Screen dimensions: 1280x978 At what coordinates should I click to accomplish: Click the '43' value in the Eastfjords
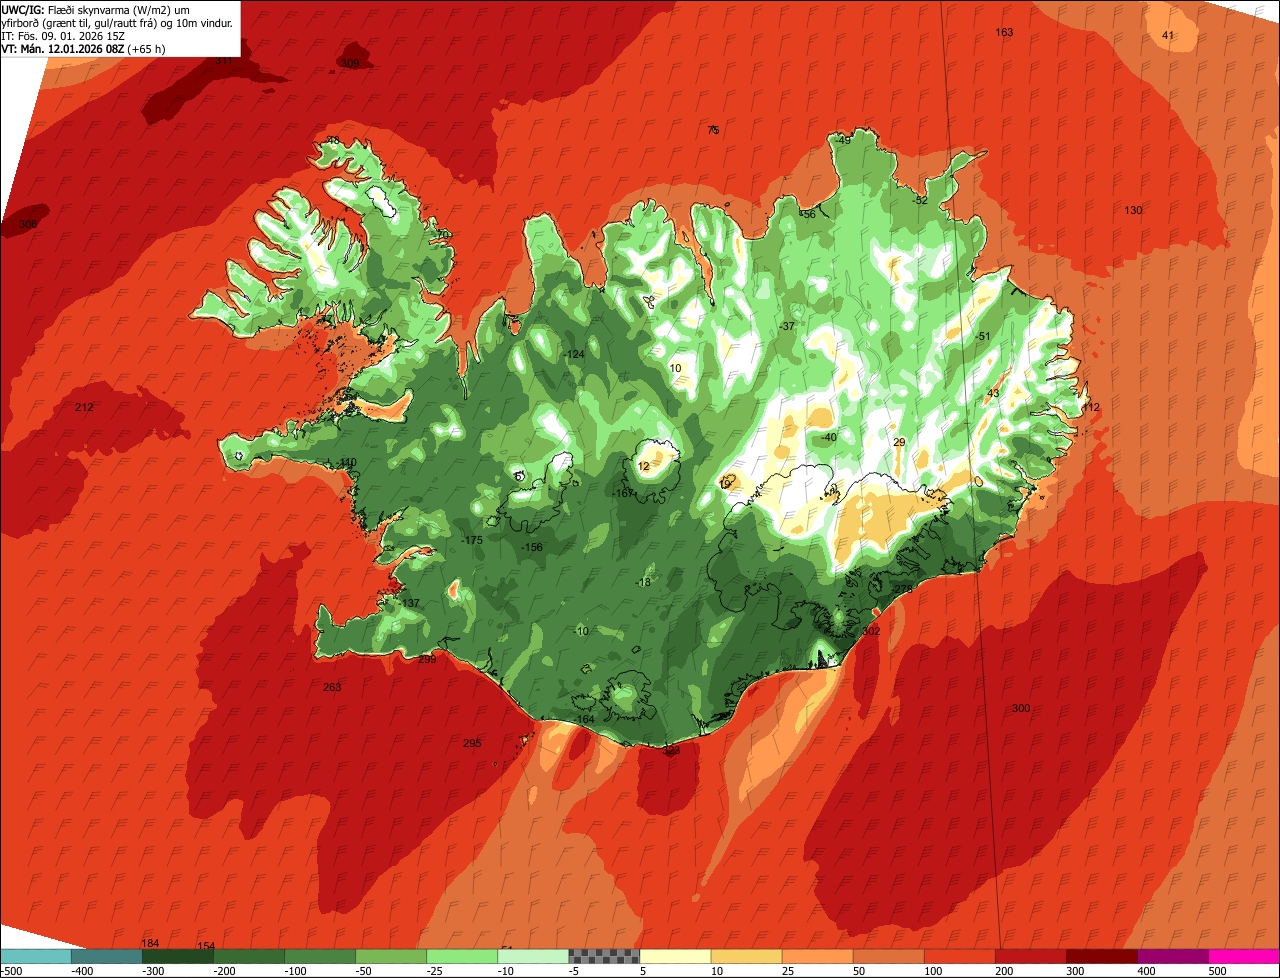click(x=993, y=393)
